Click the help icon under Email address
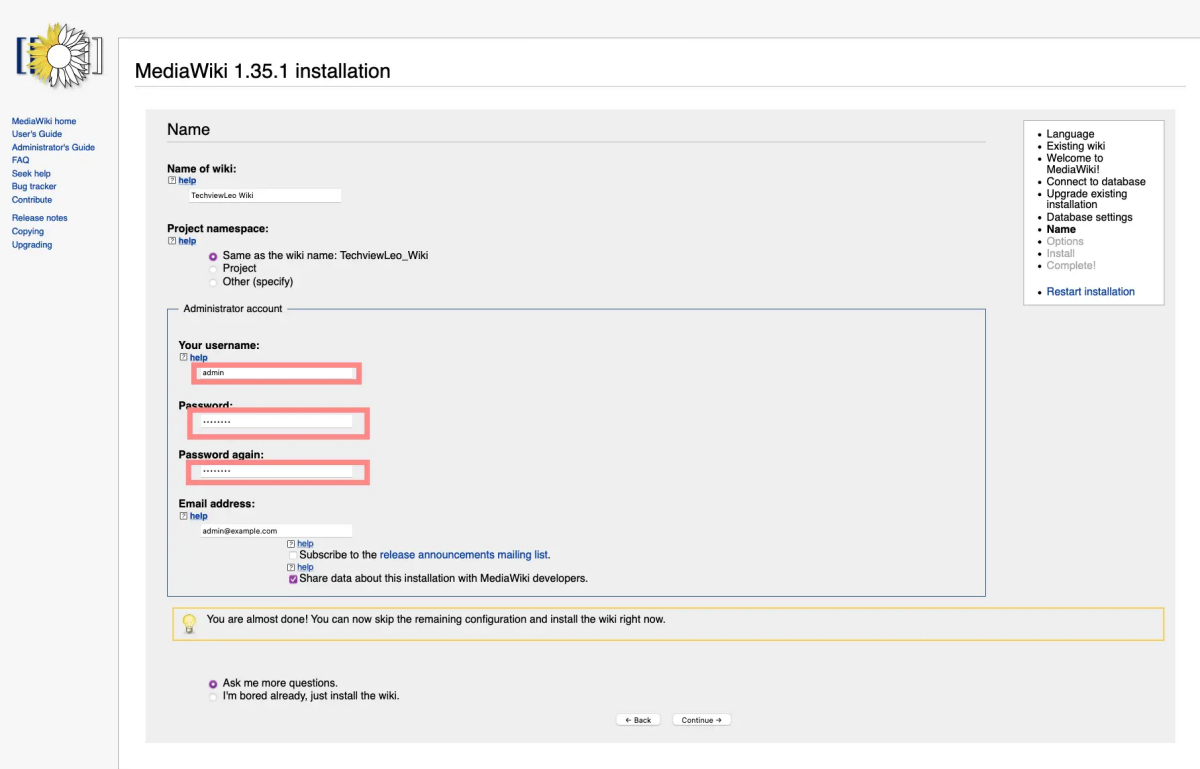The image size is (1200, 769). [183, 516]
